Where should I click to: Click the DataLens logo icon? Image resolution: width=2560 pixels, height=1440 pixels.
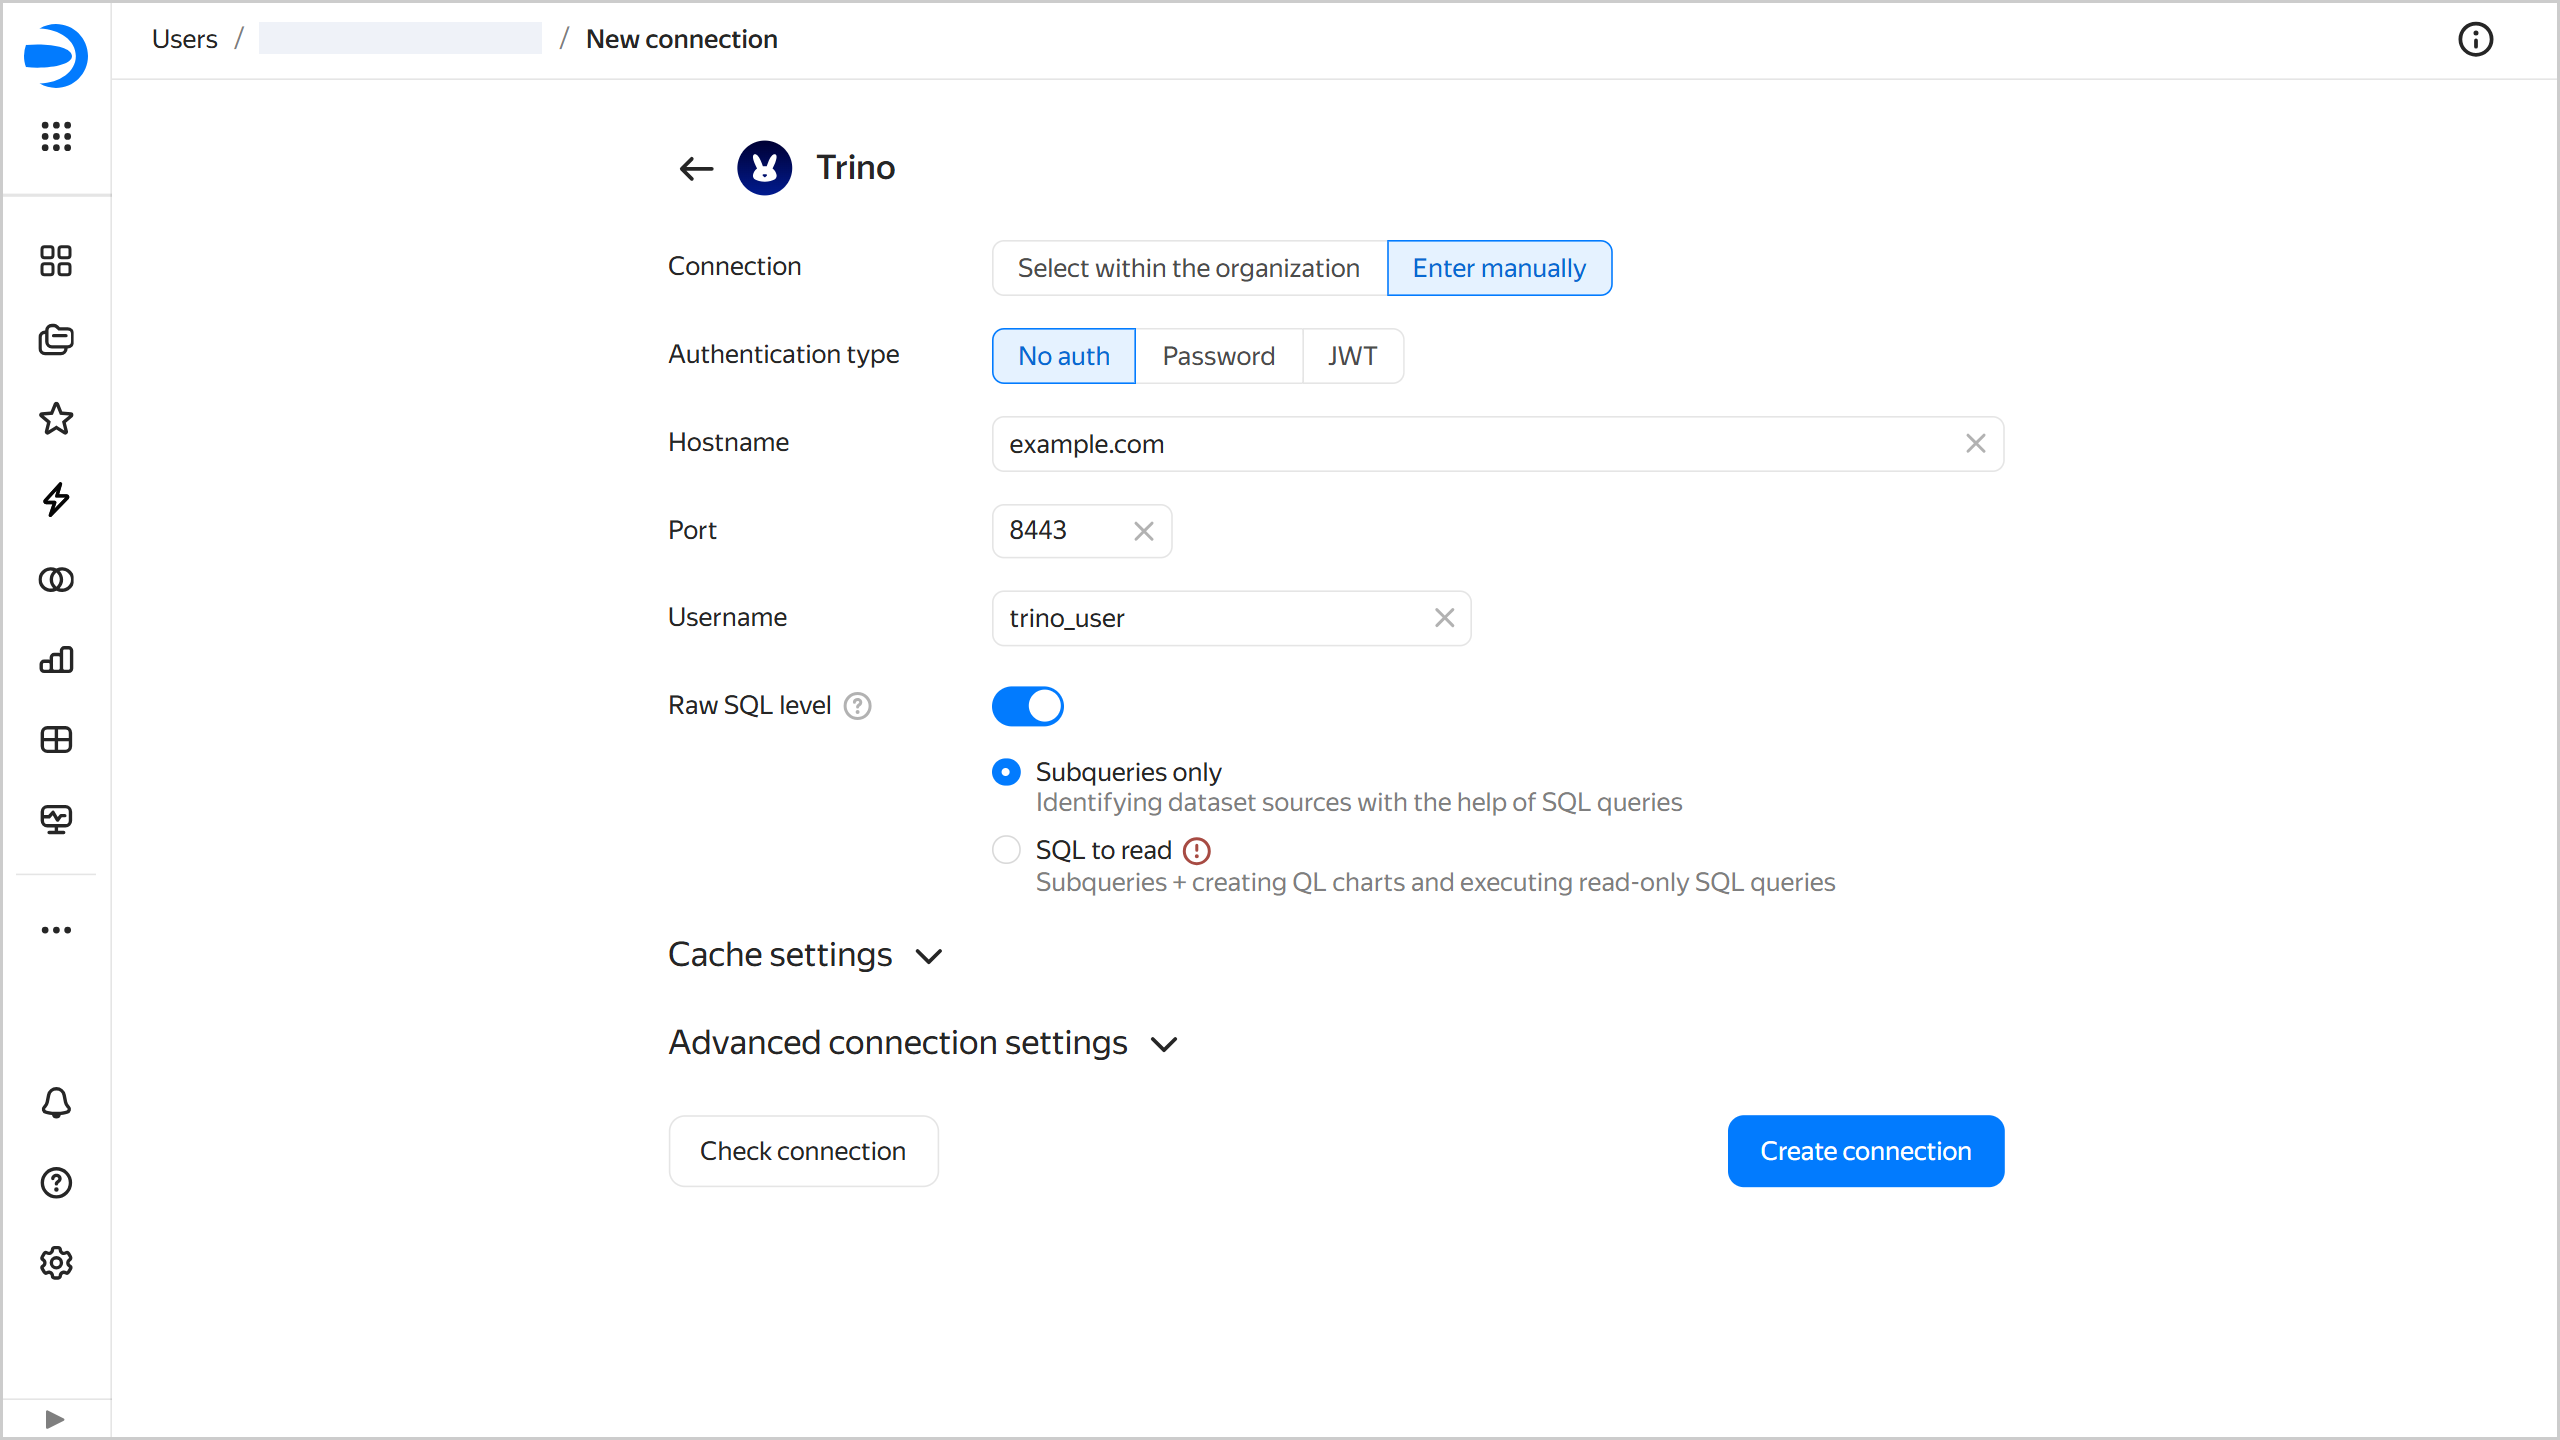point(56,55)
